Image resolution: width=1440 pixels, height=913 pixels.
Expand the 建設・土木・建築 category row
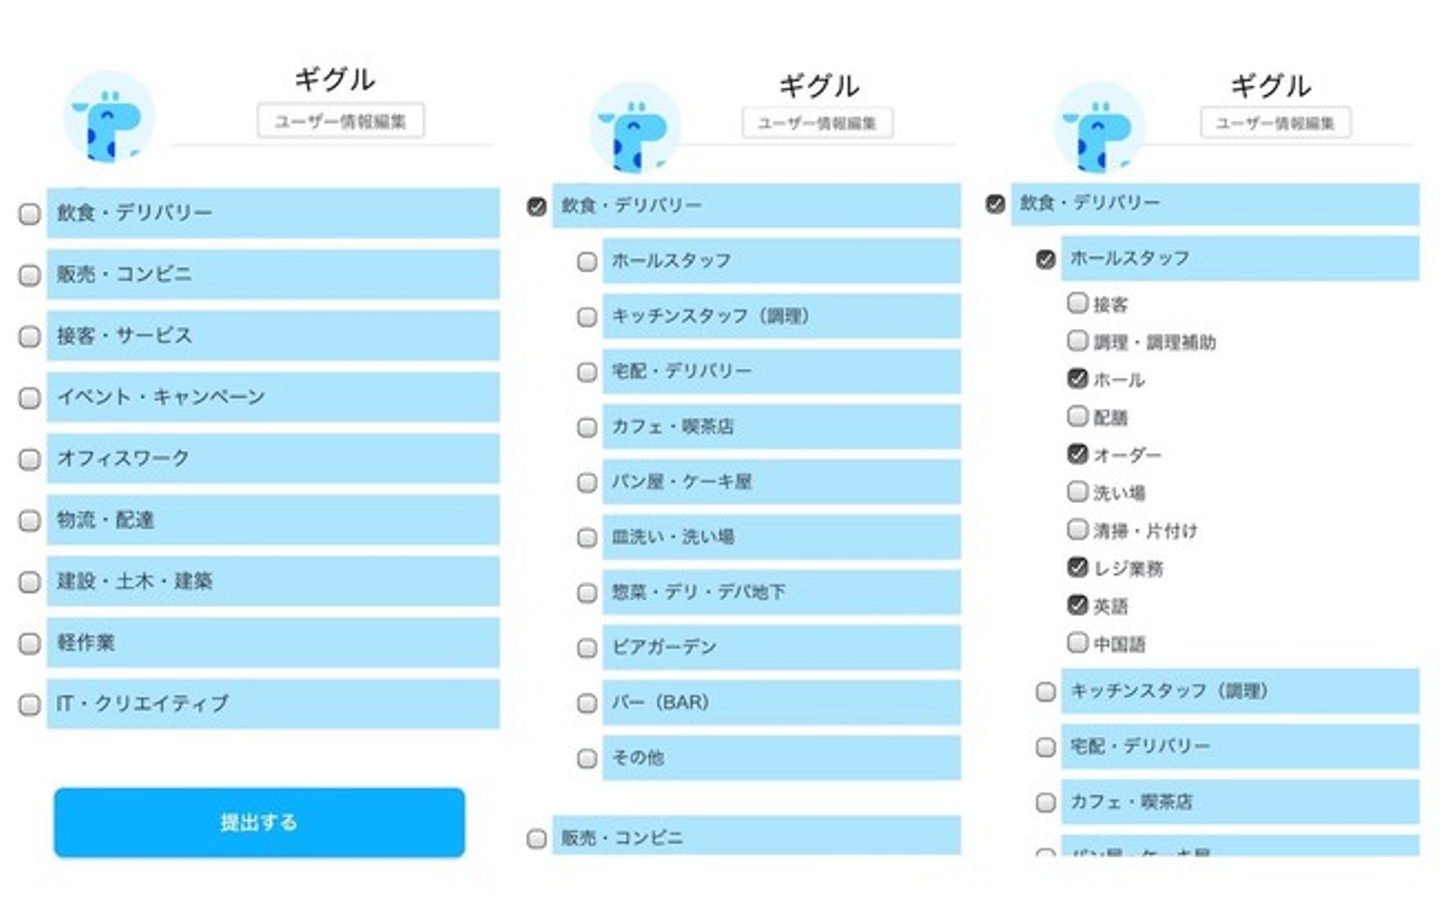coord(272,581)
